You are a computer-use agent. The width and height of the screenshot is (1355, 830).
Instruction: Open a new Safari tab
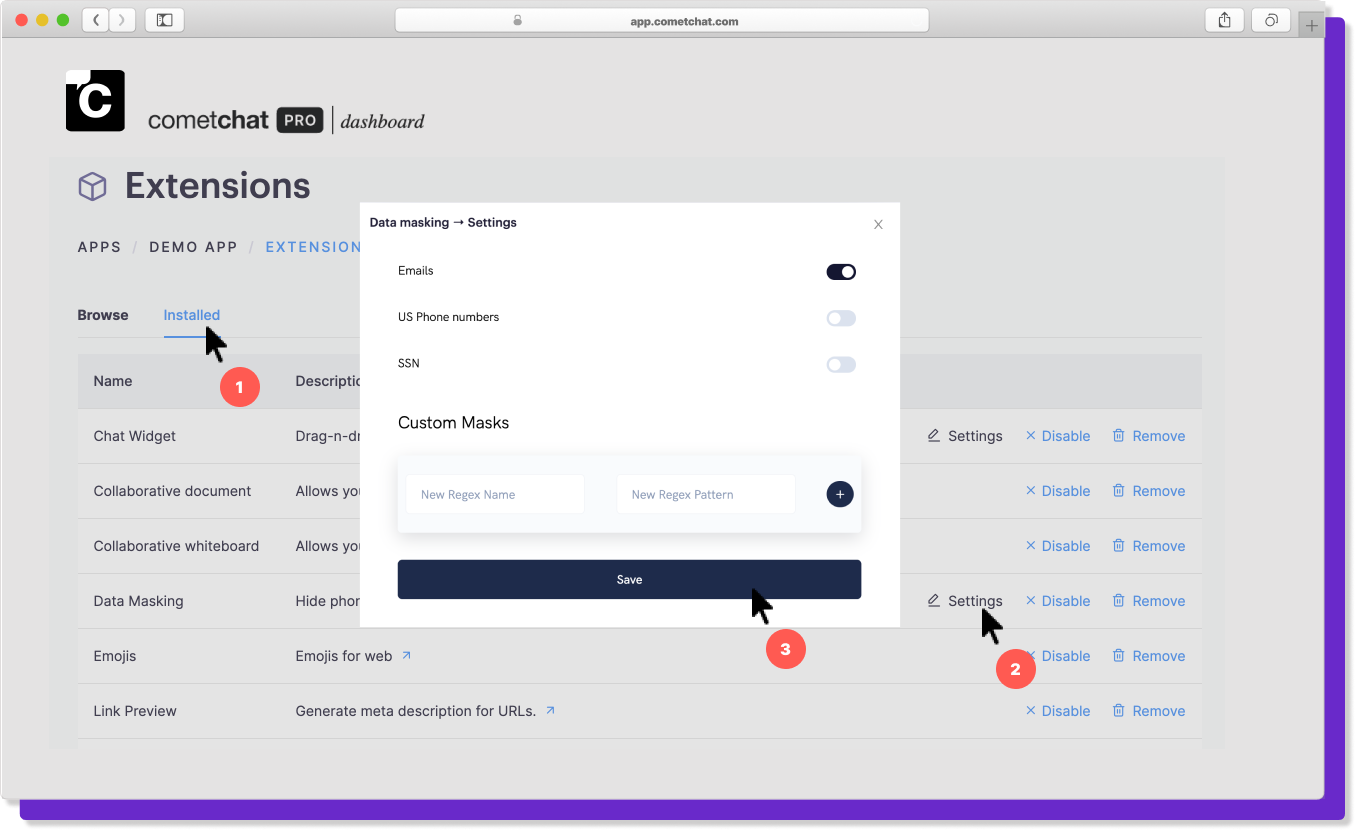coord(1312,25)
